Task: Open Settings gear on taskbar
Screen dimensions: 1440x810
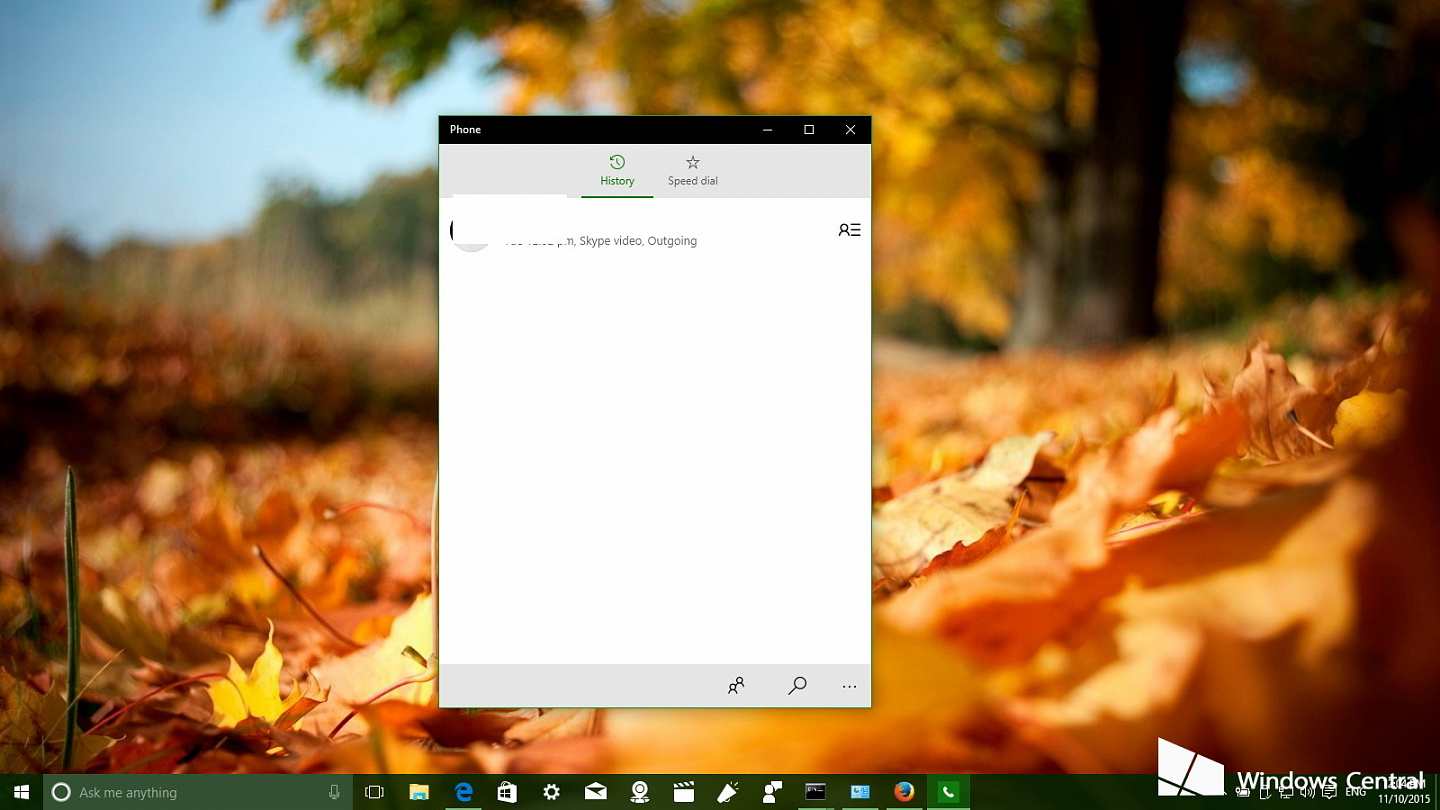Action: [x=552, y=792]
